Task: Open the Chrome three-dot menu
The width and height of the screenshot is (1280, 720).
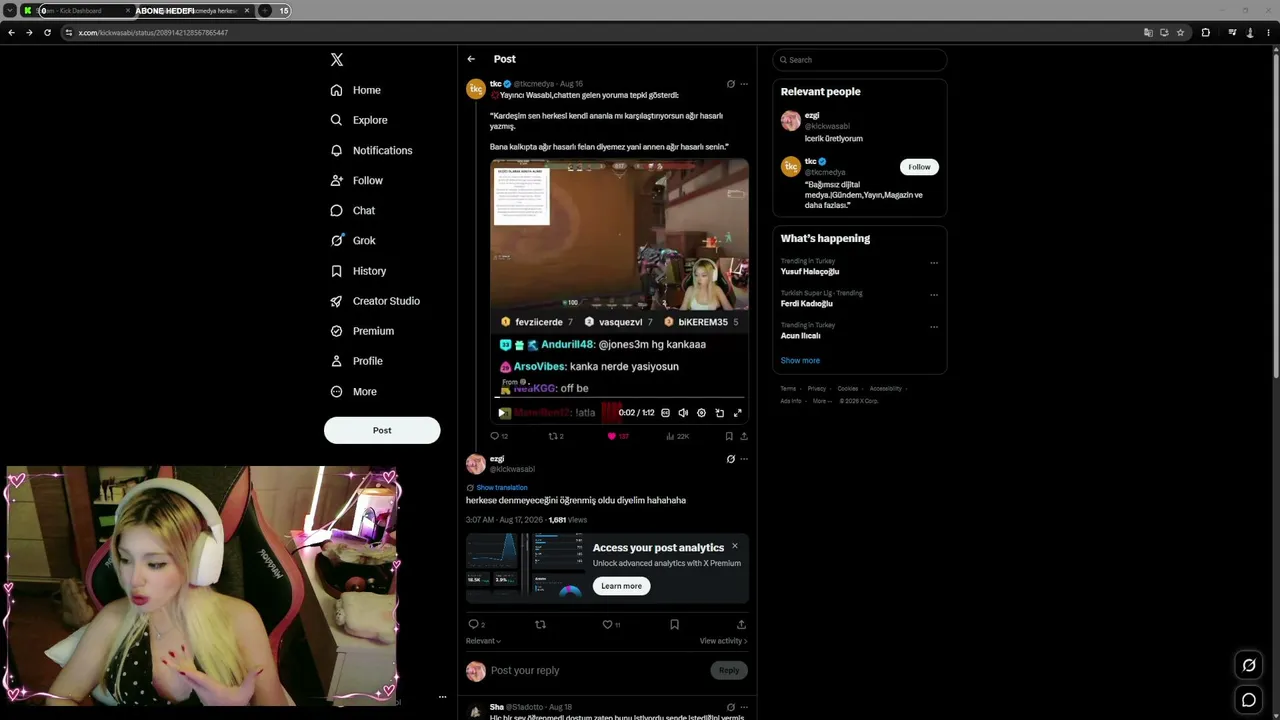Action: (x=1266, y=32)
